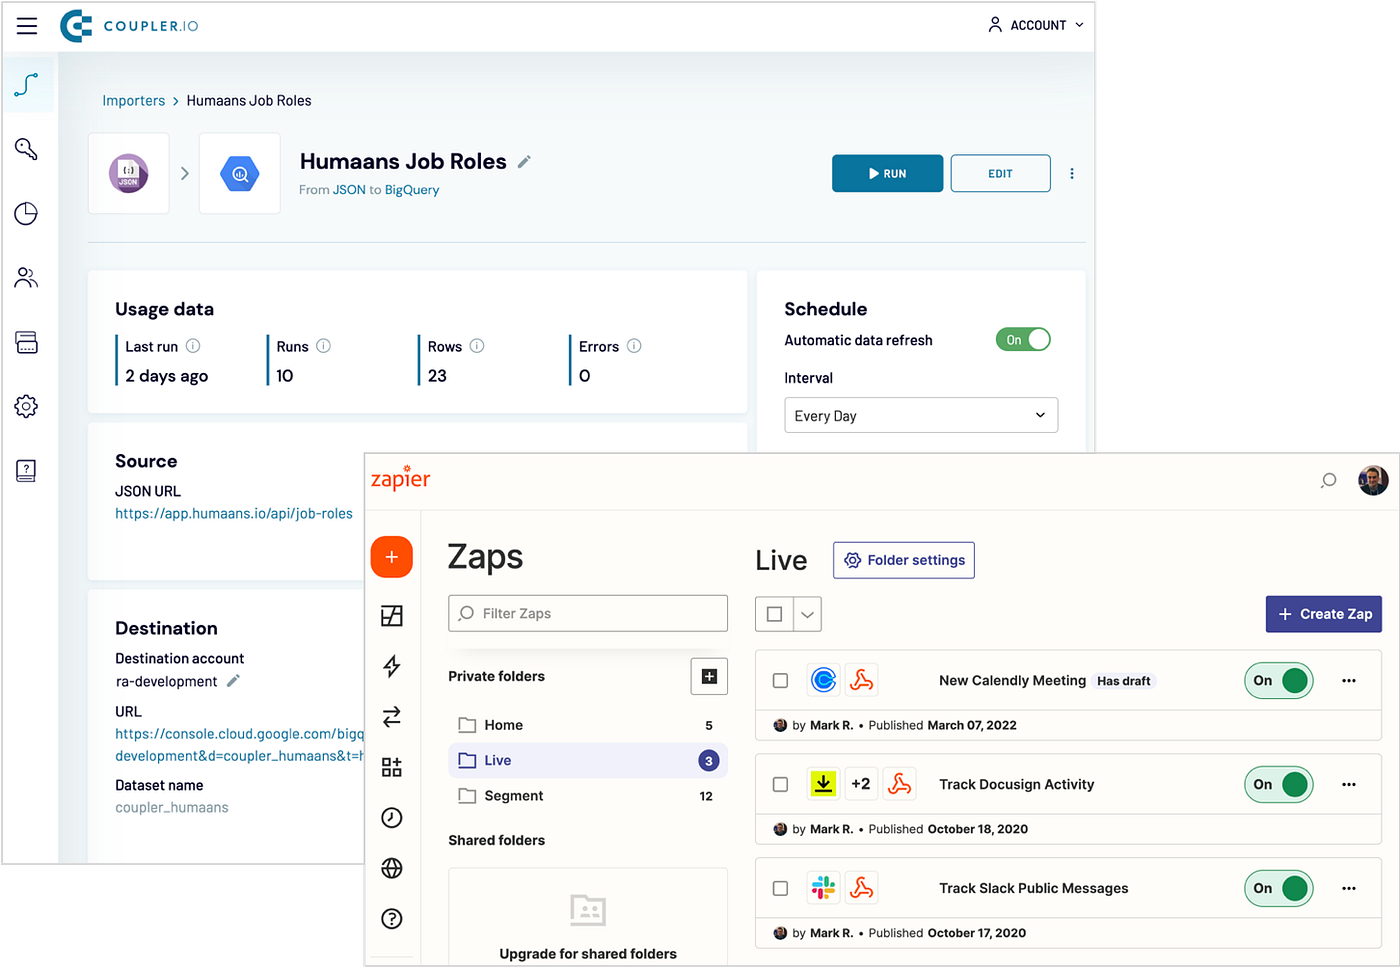Click the orange plus create button in Zapier

pyautogui.click(x=392, y=557)
